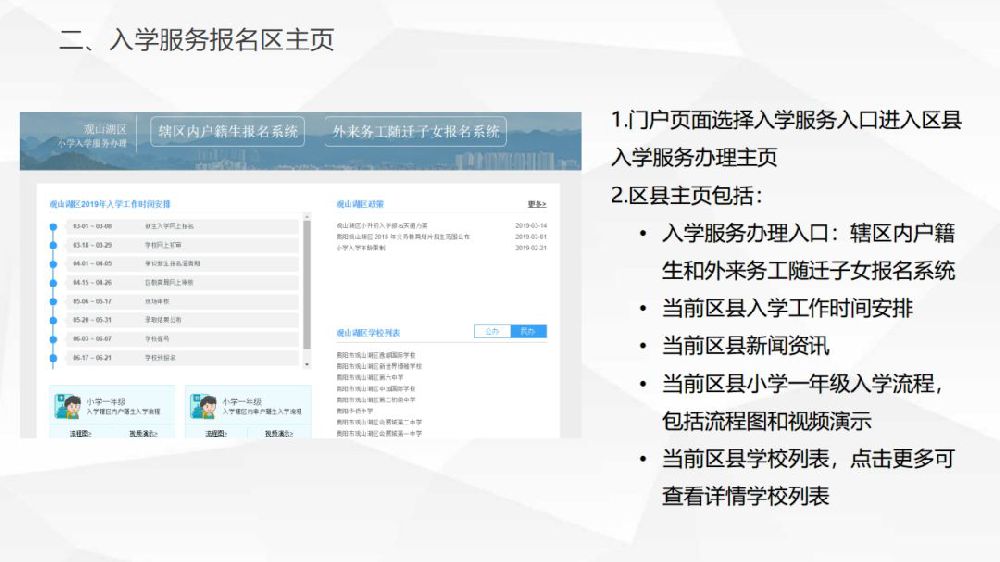This screenshot has height=562, width=1000.
Task: Click text 包括流程图和视频演示
Action: [767, 421]
